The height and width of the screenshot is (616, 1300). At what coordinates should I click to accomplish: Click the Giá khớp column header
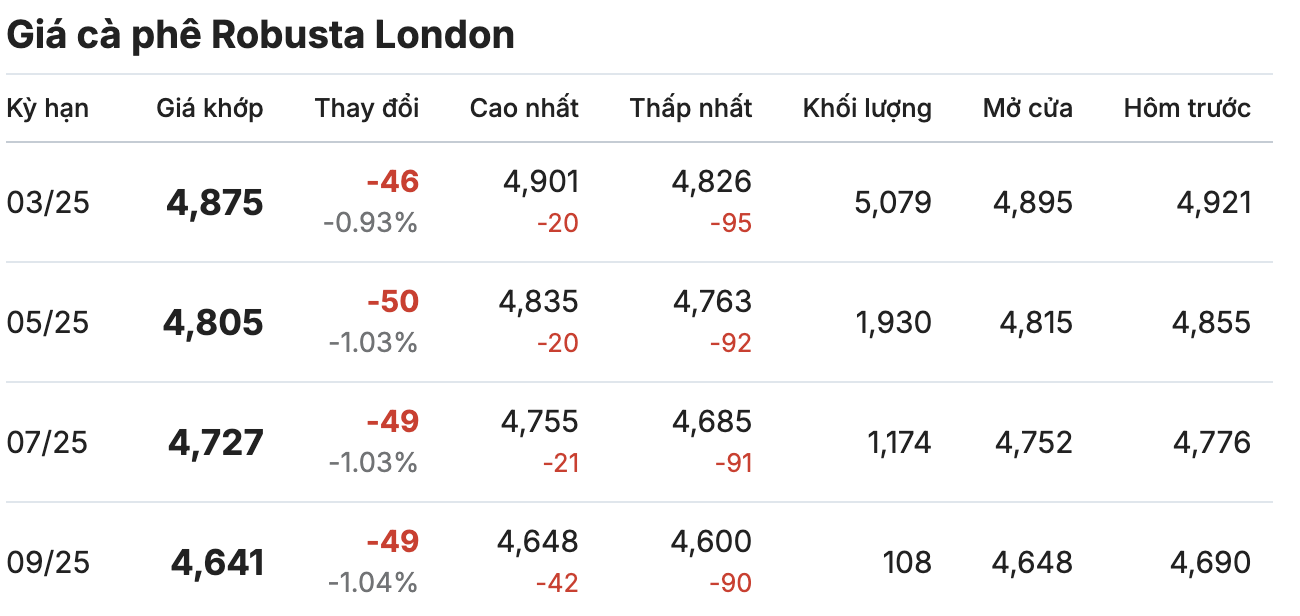click(x=210, y=108)
